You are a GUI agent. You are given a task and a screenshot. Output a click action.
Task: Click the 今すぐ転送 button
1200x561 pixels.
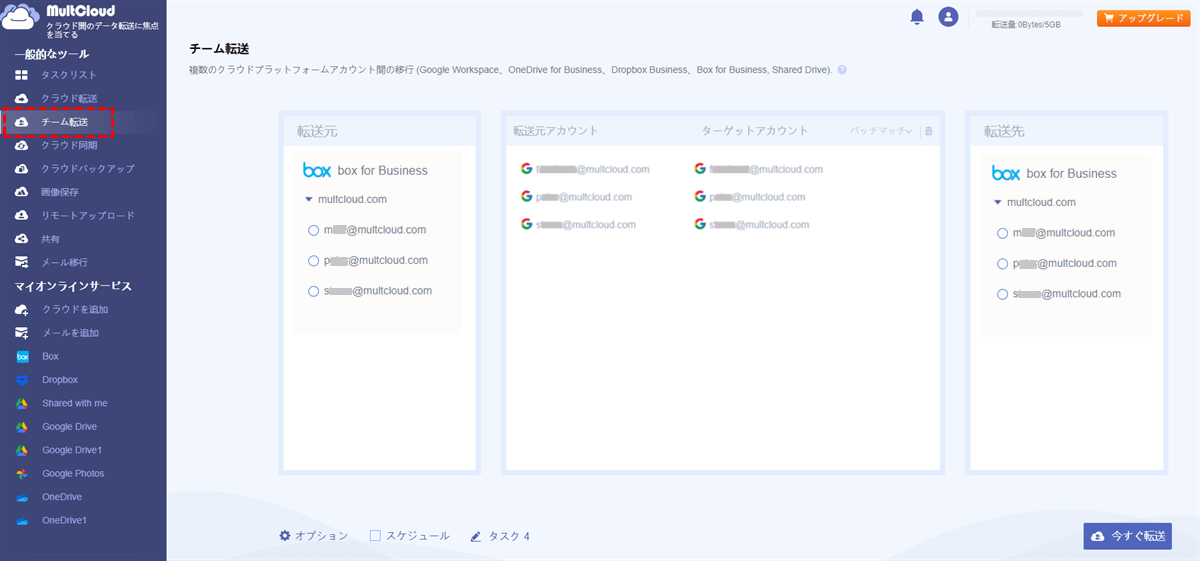click(1128, 536)
